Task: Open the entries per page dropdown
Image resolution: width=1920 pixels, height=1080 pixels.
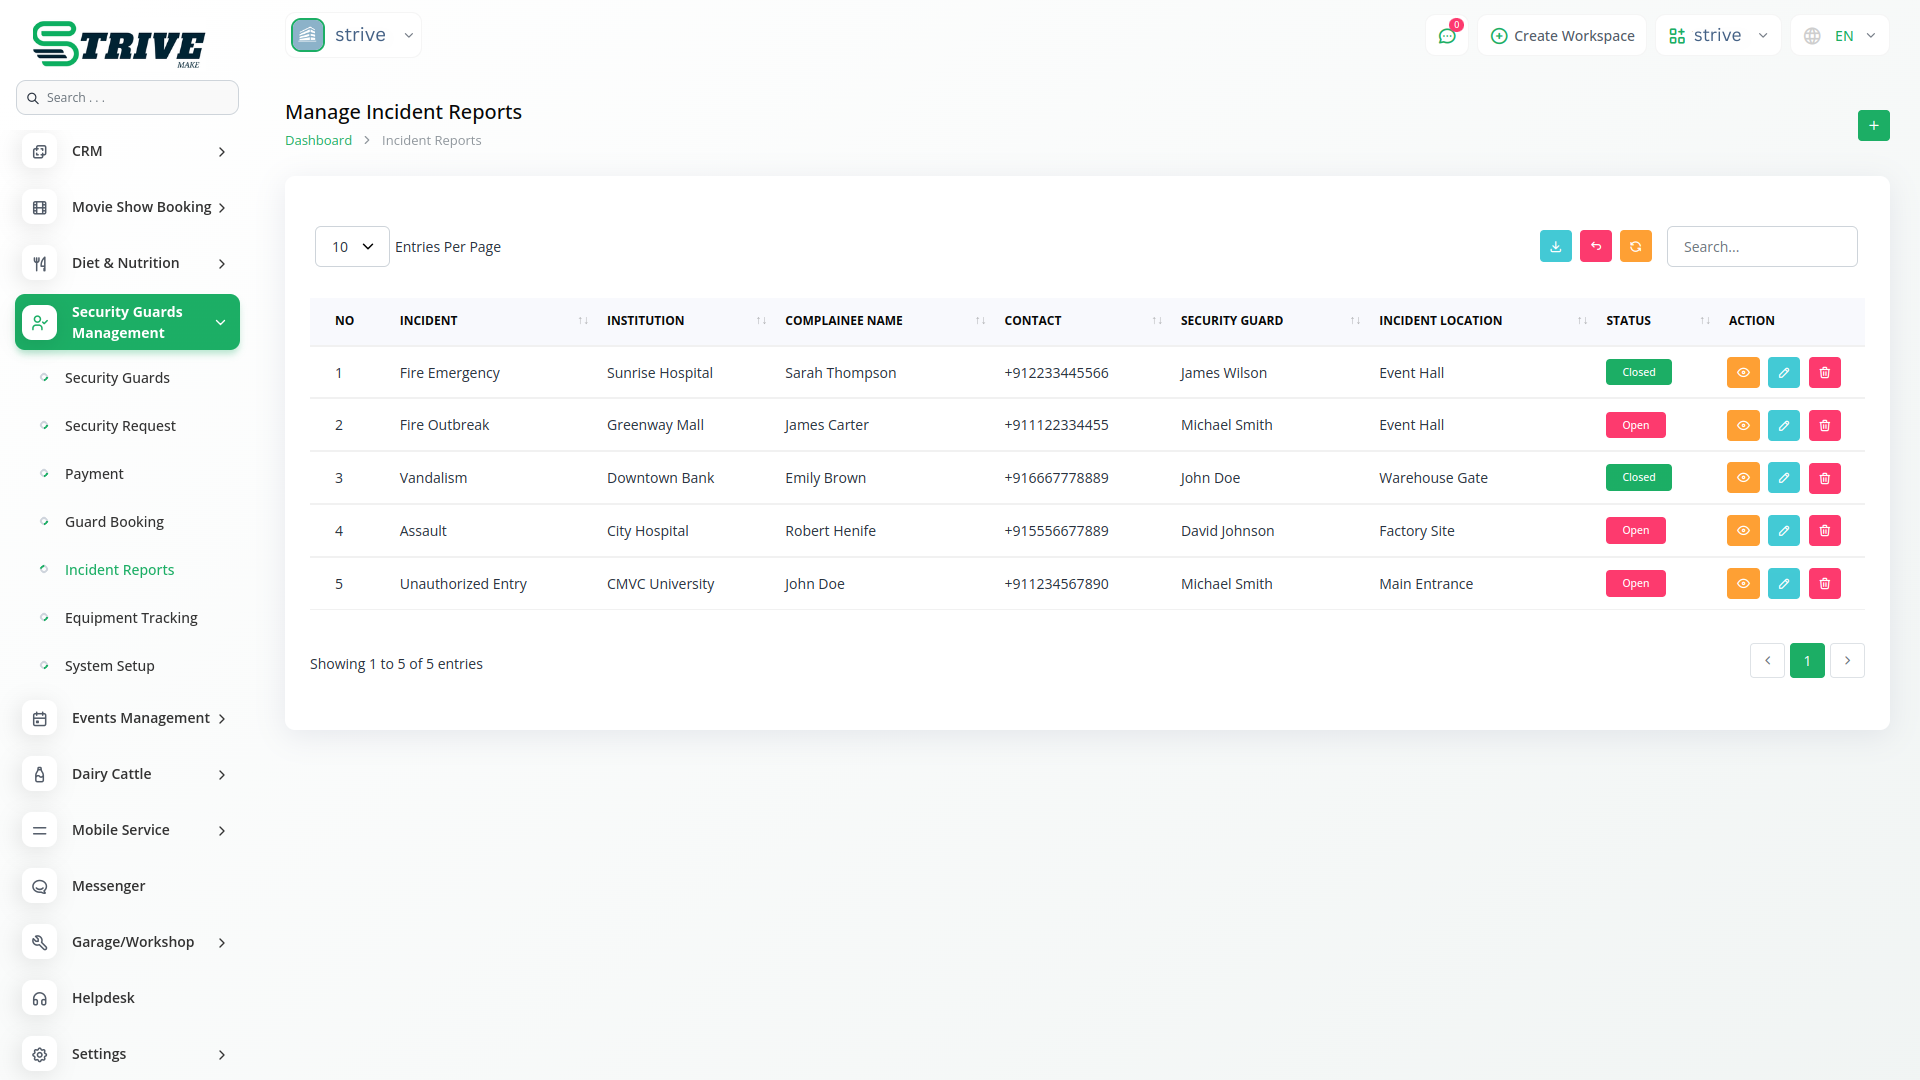Action: point(352,247)
